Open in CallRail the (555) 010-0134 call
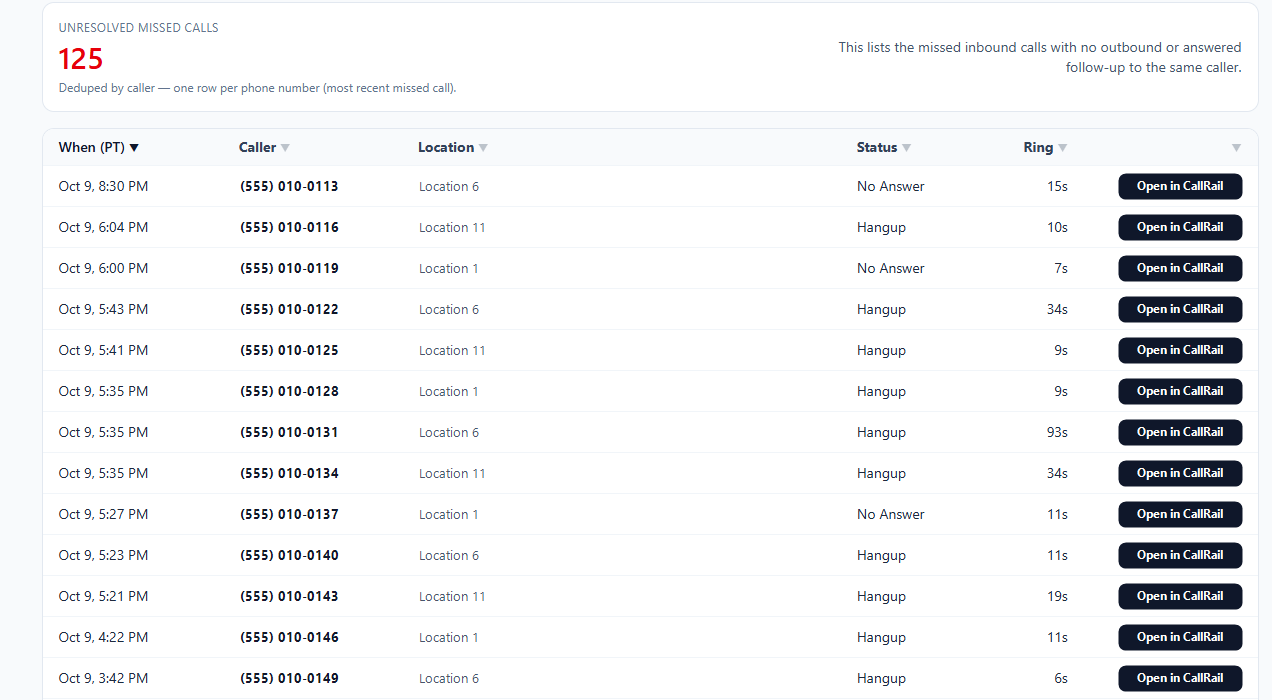This screenshot has width=1272, height=700. 1180,474
